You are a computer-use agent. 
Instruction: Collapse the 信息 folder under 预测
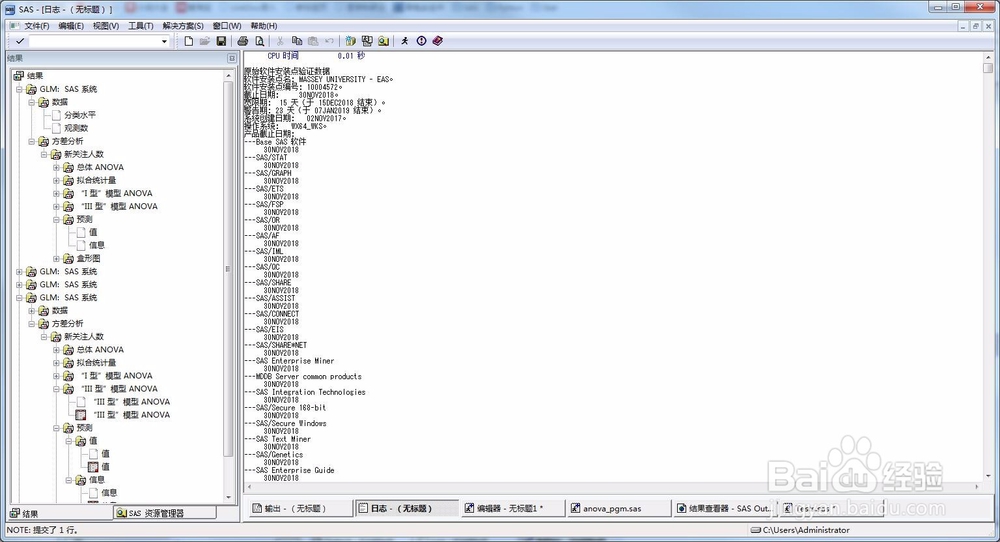pyautogui.click(x=68, y=480)
